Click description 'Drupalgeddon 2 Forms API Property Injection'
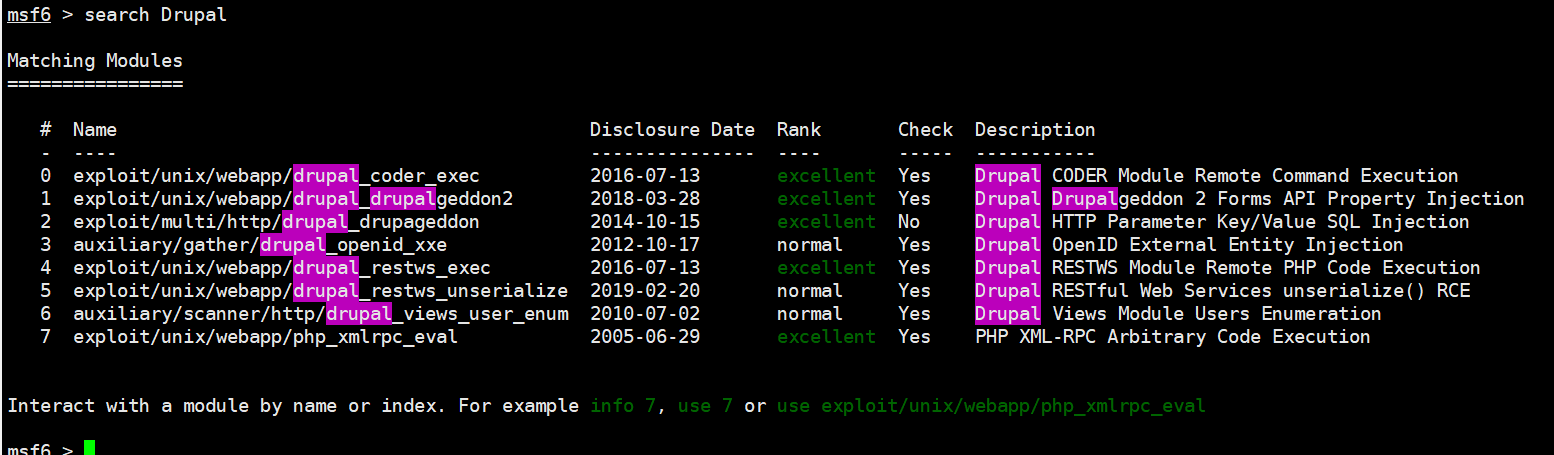The width and height of the screenshot is (1554, 455). [1288, 199]
